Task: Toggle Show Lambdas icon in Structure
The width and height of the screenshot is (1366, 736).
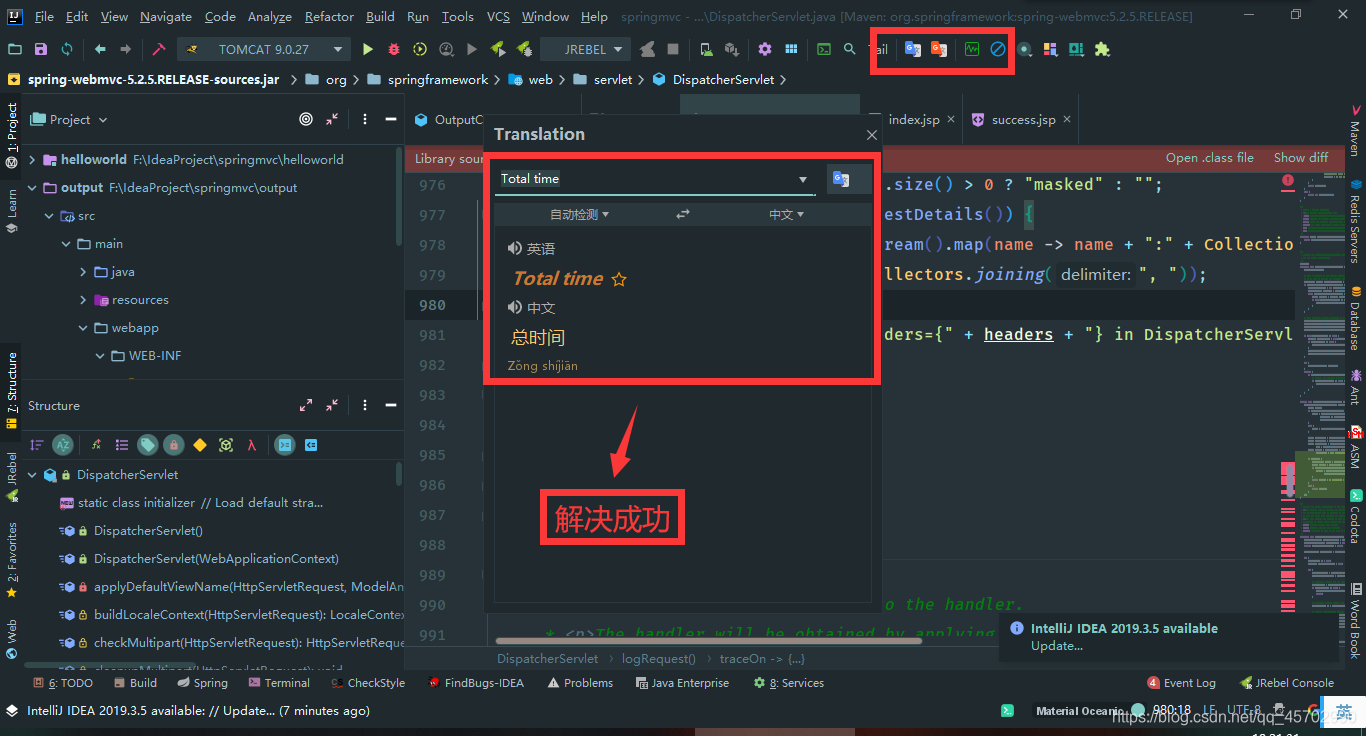Action: coord(252,445)
